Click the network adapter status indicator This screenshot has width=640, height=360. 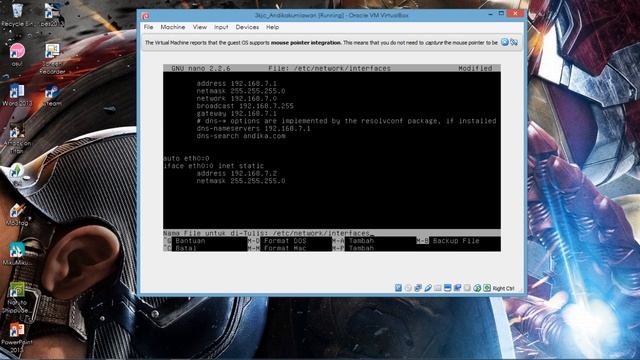click(x=418, y=288)
